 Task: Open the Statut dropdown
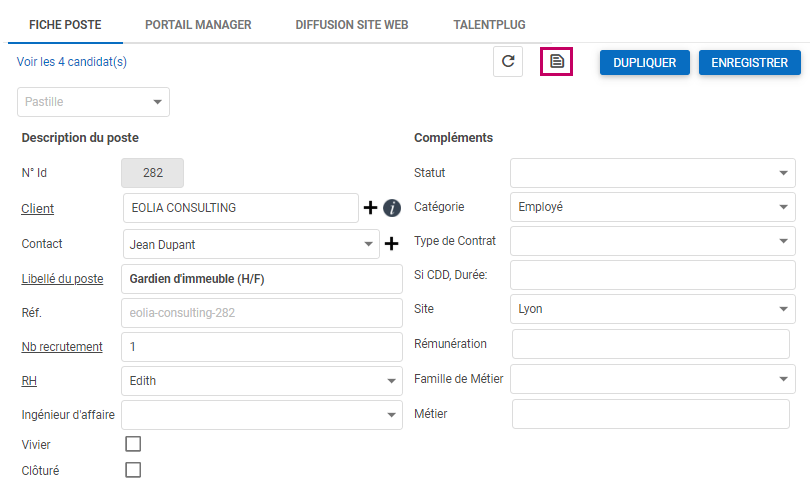click(x=652, y=173)
